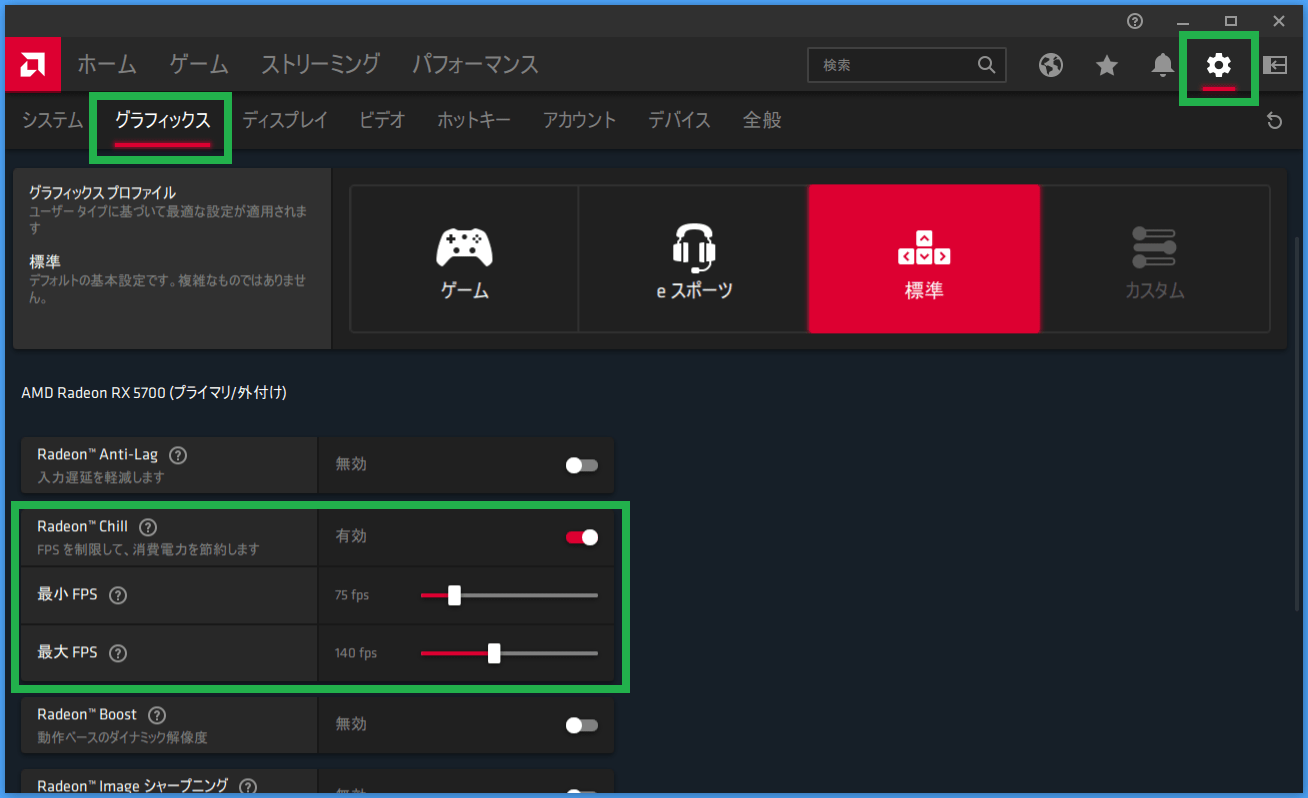Switch to the デバイス tab

[x=679, y=120]
